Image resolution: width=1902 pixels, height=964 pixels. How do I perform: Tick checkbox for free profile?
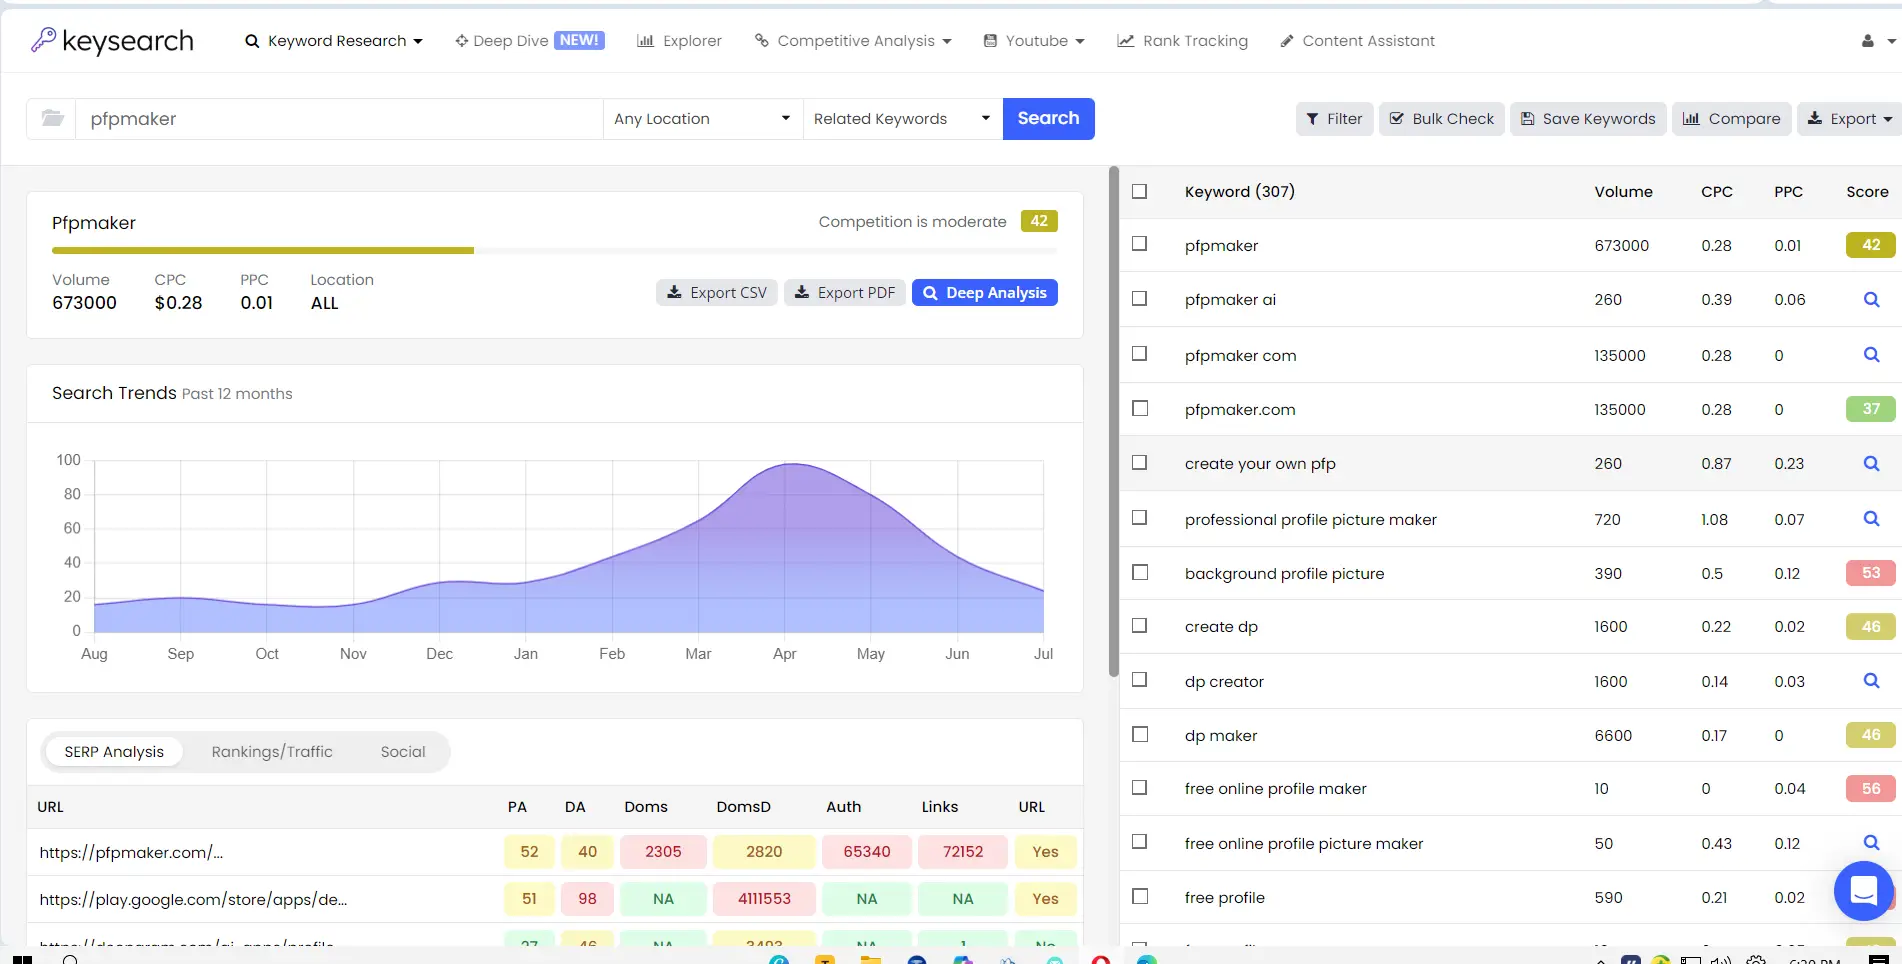coord(1139,896)
